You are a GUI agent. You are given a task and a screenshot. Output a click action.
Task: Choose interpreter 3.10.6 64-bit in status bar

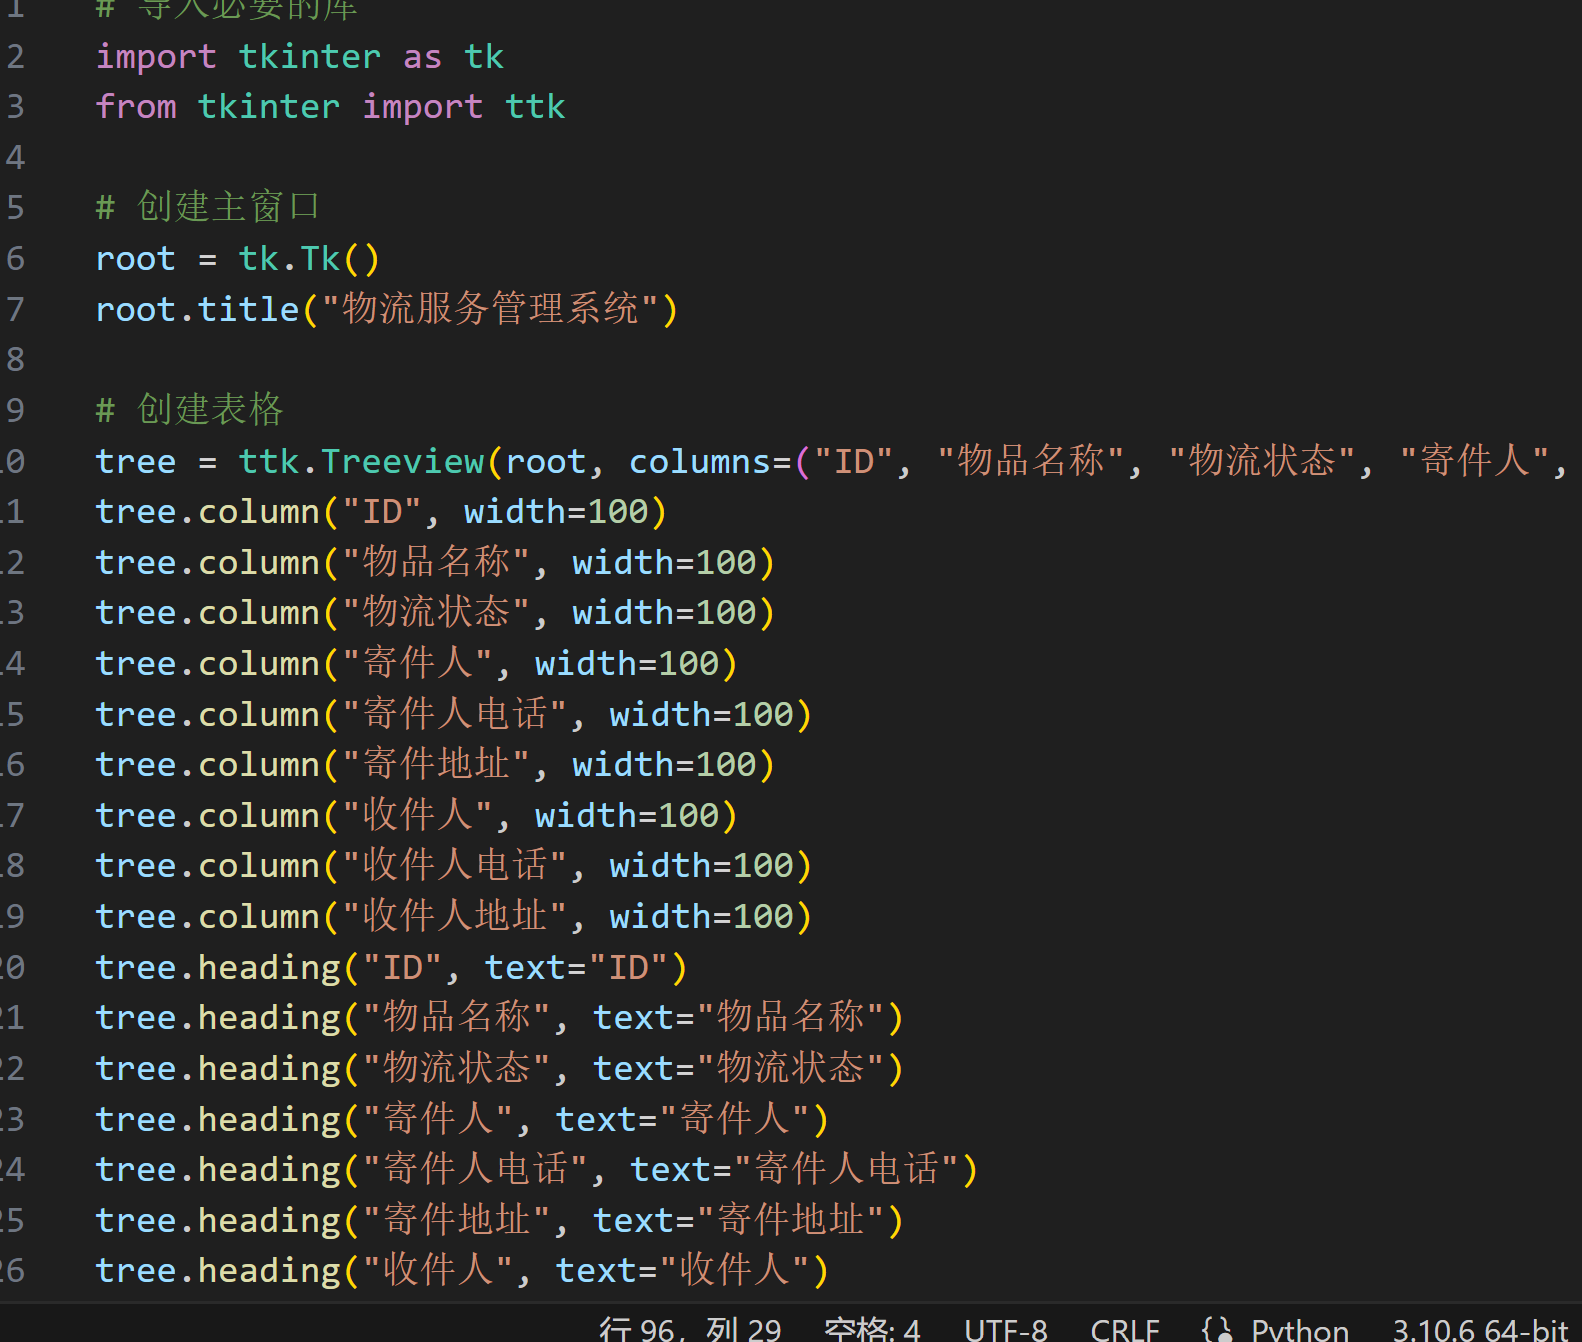click(1480, 1329)
